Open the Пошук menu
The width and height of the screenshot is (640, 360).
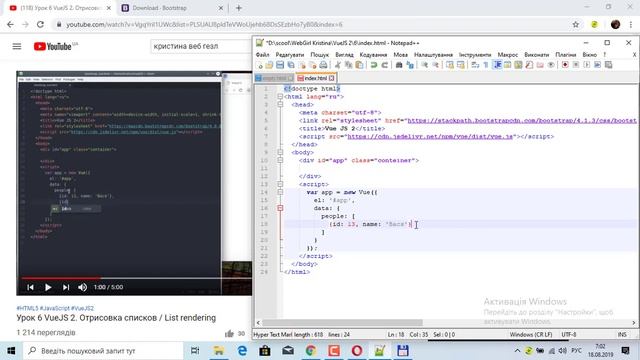tap(320, 55)
